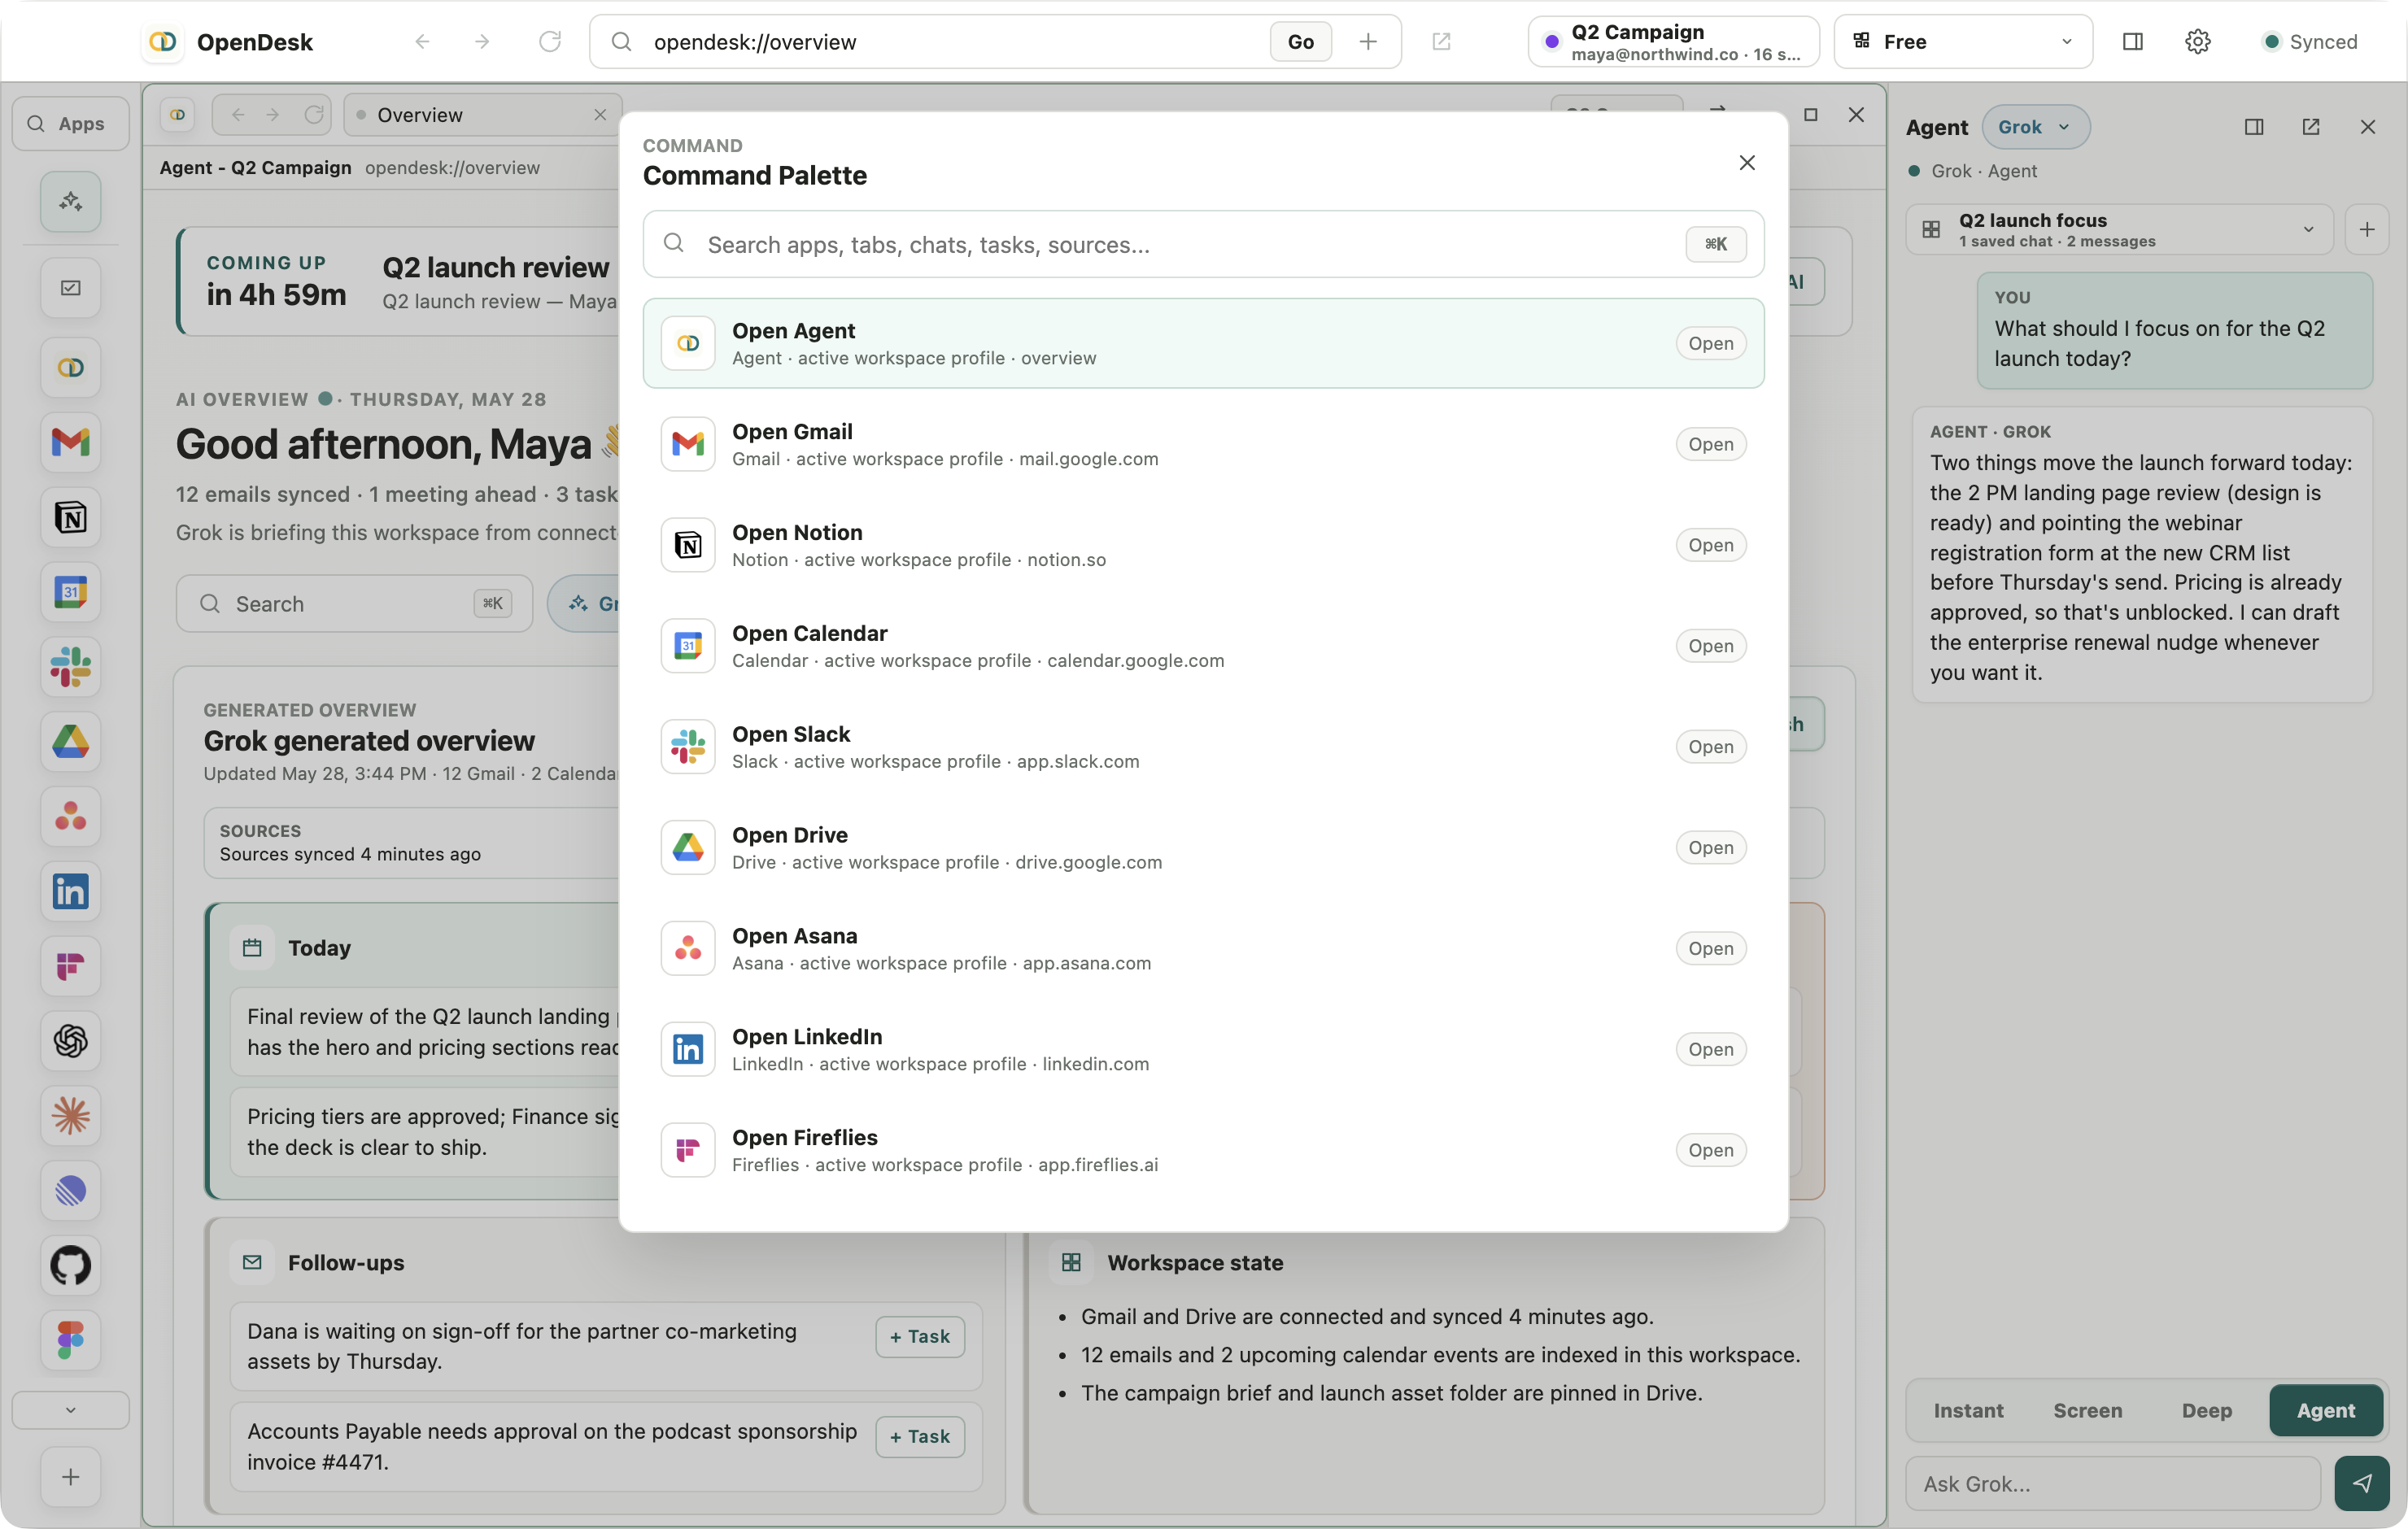Open the Free plan dropdown
The width and height of the screenshot is (2408, 1529).
1963,41
